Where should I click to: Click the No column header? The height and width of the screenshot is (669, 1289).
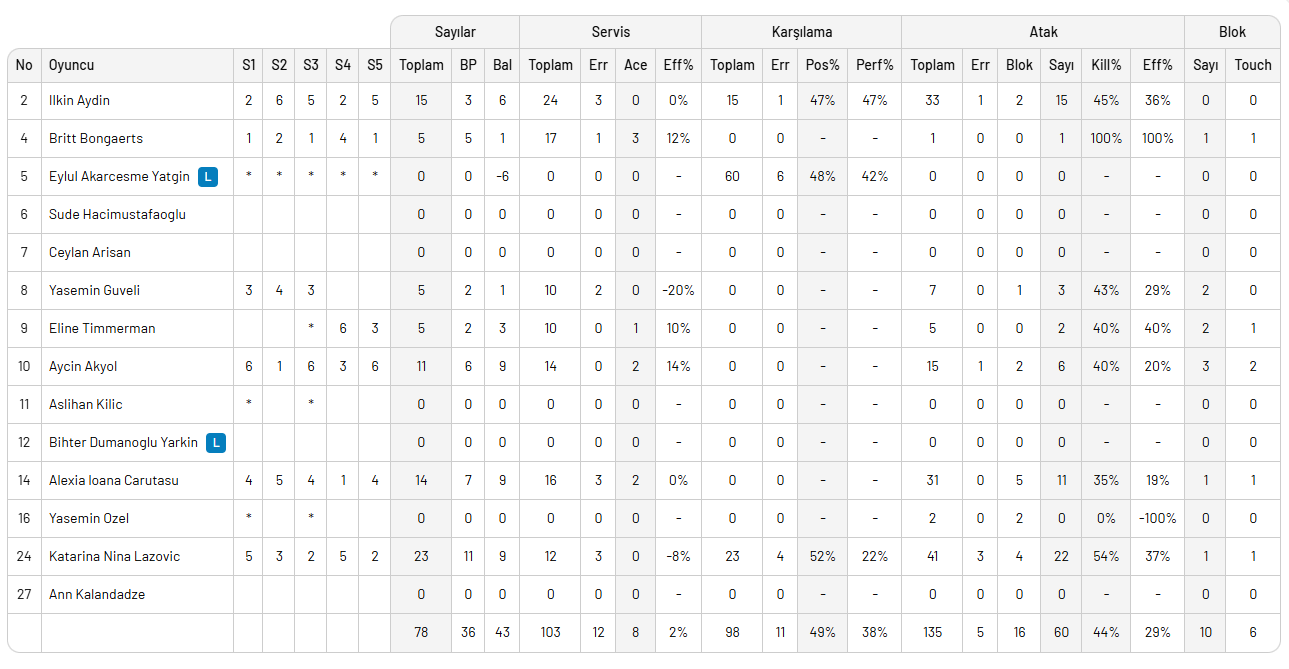(24, 65)
